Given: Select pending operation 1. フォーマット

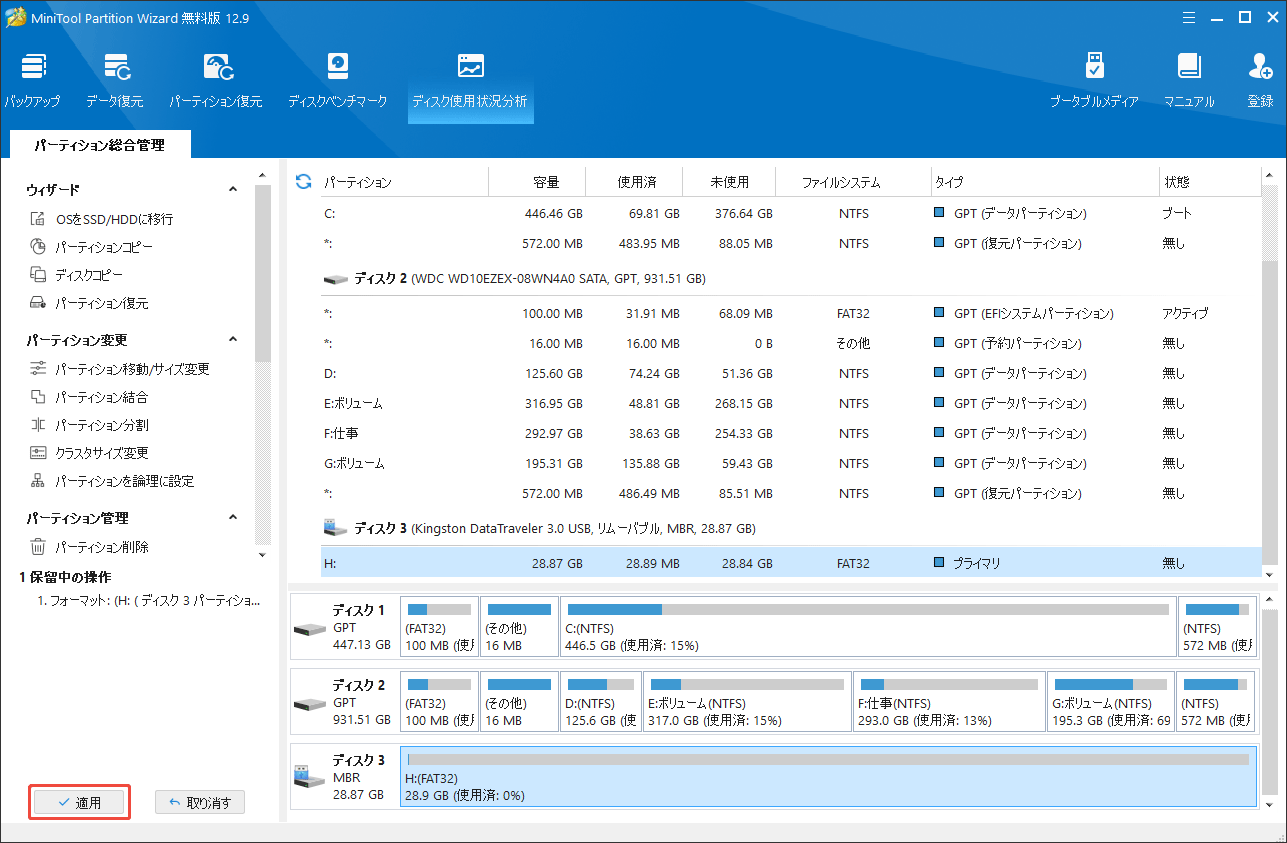Looking at the screenshot, I should pos(149,601).
